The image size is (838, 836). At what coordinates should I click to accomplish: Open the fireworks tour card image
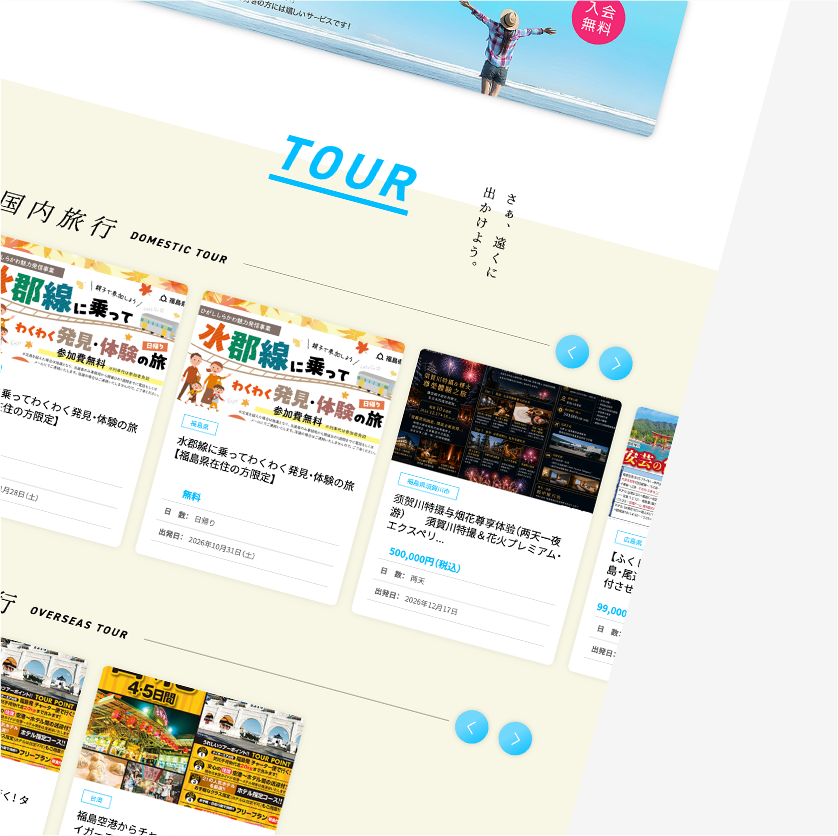pos(506,431)
